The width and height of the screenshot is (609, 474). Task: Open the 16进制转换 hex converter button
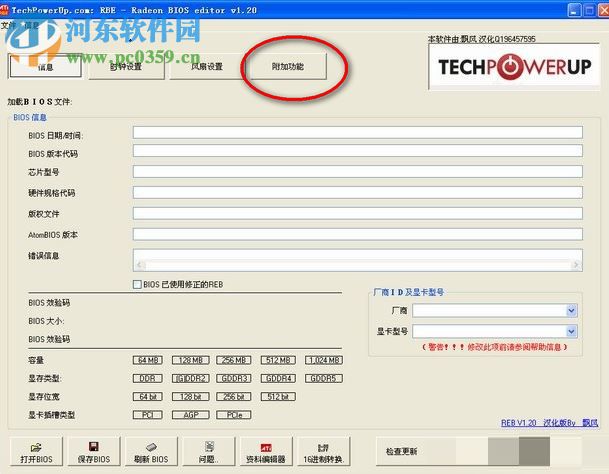coord(324,451)
